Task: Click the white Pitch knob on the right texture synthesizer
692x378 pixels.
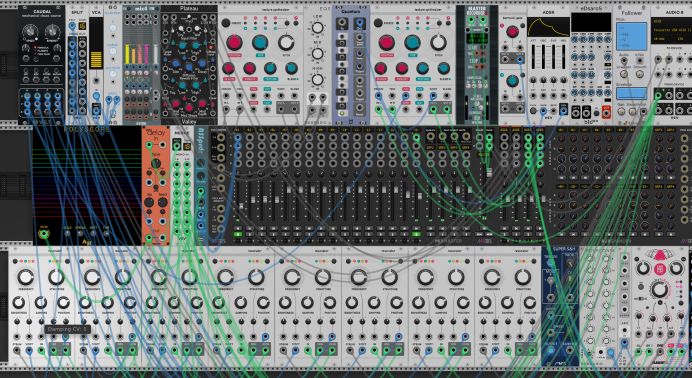Action: (x=438, y=43)
